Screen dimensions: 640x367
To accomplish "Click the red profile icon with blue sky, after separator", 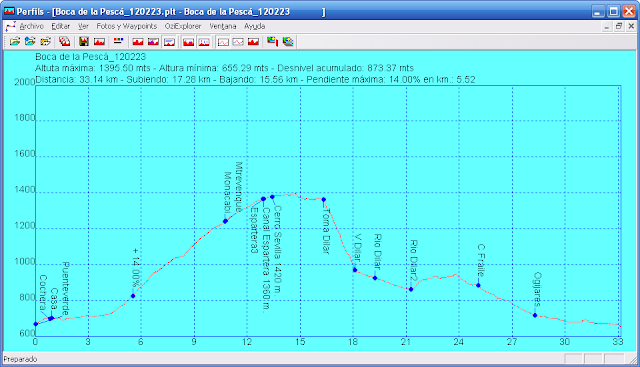I will pos(188,42).
